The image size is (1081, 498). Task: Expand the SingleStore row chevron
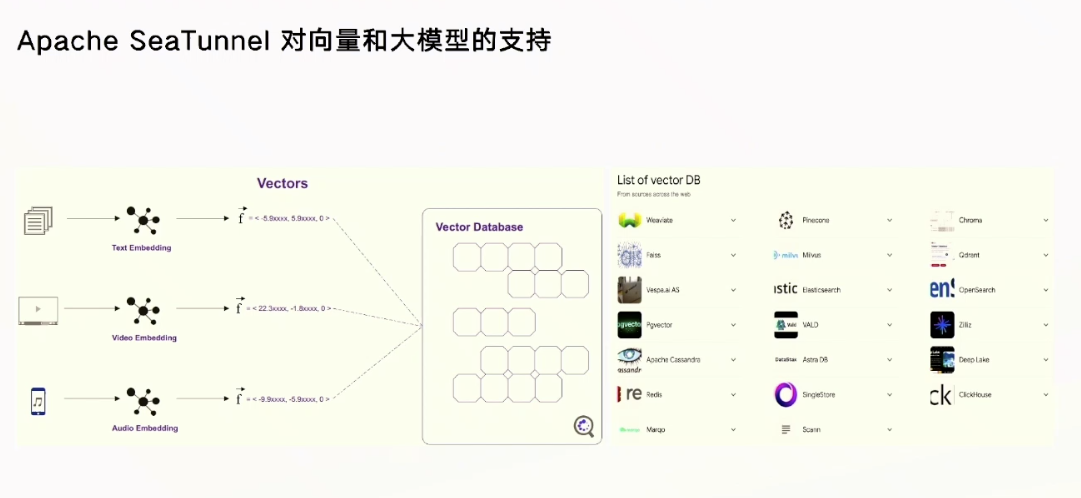(x=889, y=395)
